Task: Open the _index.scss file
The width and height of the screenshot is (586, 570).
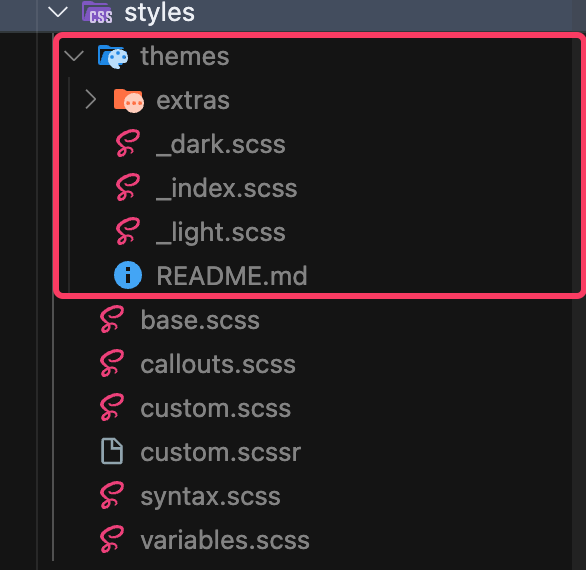Action: tap(226, 188)
